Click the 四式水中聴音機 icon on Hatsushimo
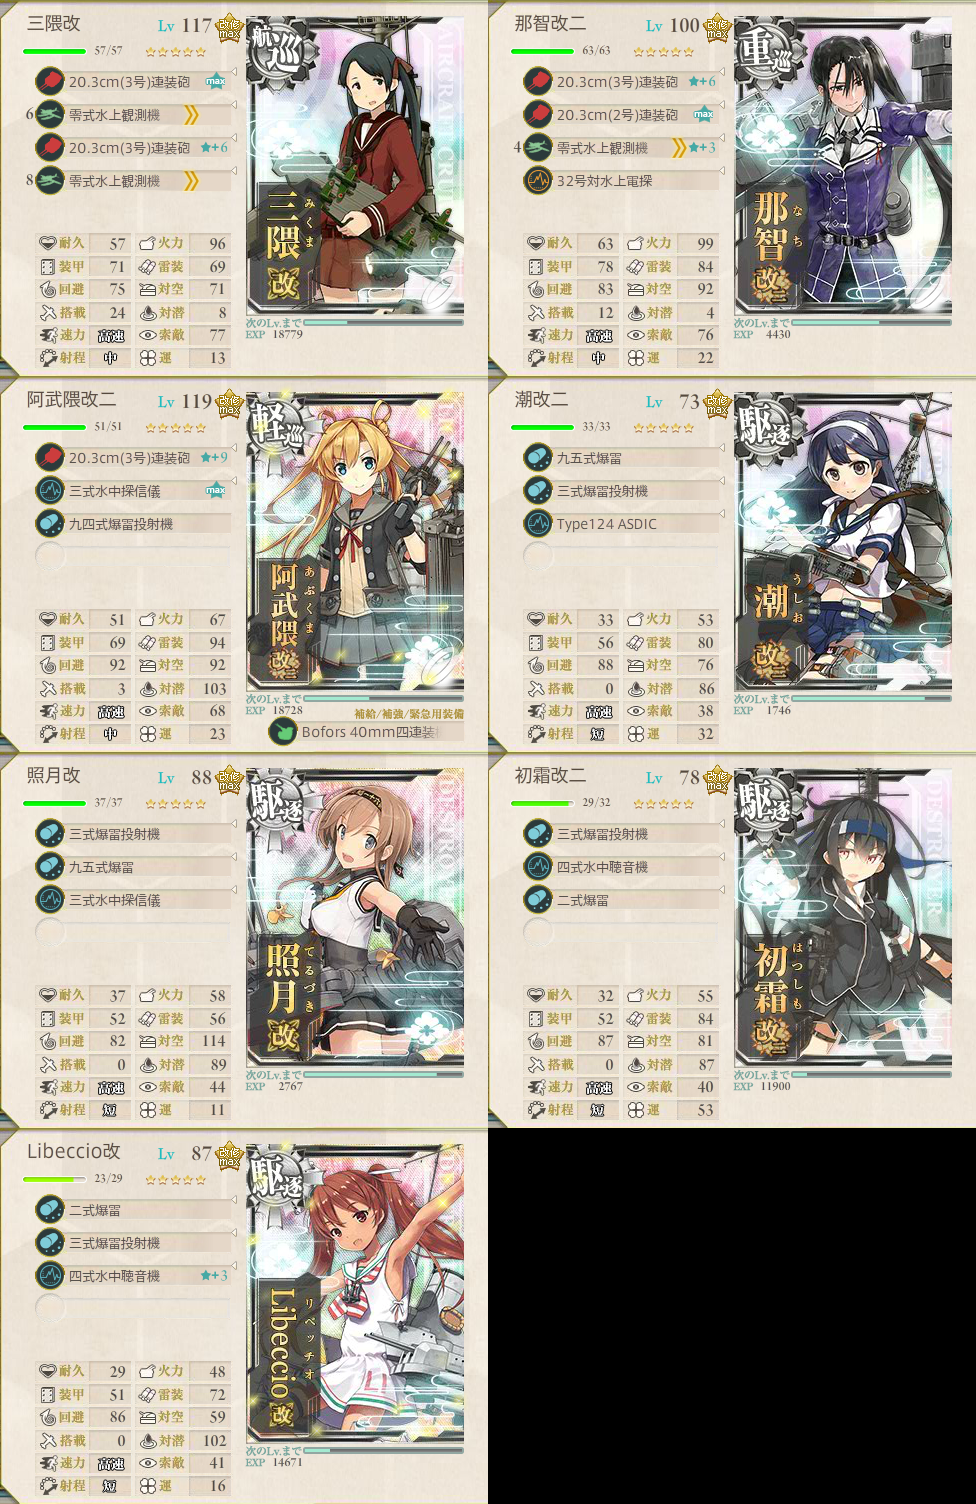Screen dimensions: 976x1504 click(538, 867)
